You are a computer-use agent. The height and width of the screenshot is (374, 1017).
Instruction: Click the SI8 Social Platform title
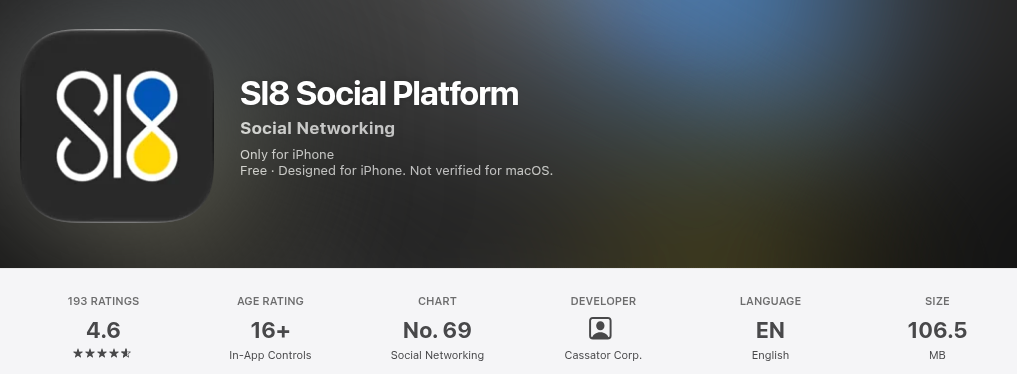[379, 93]
